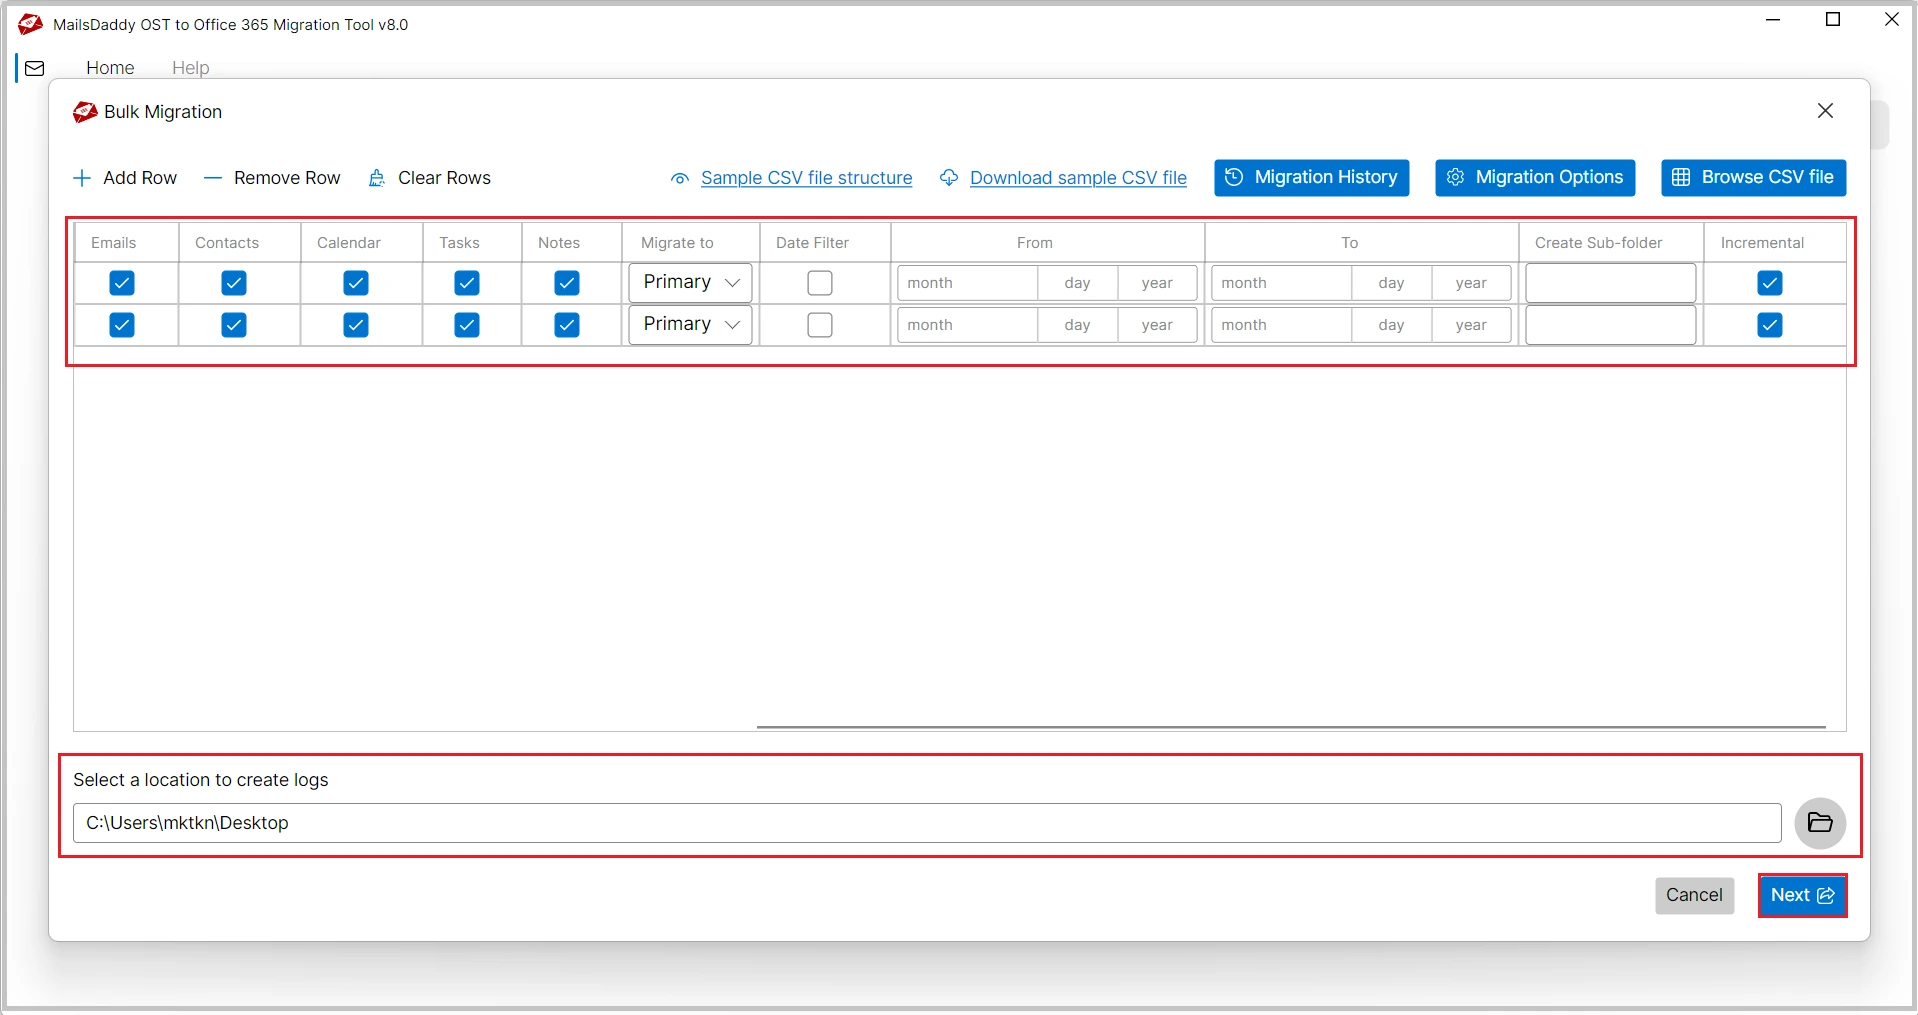Open Migration History with clock icon

[1311, 178]
